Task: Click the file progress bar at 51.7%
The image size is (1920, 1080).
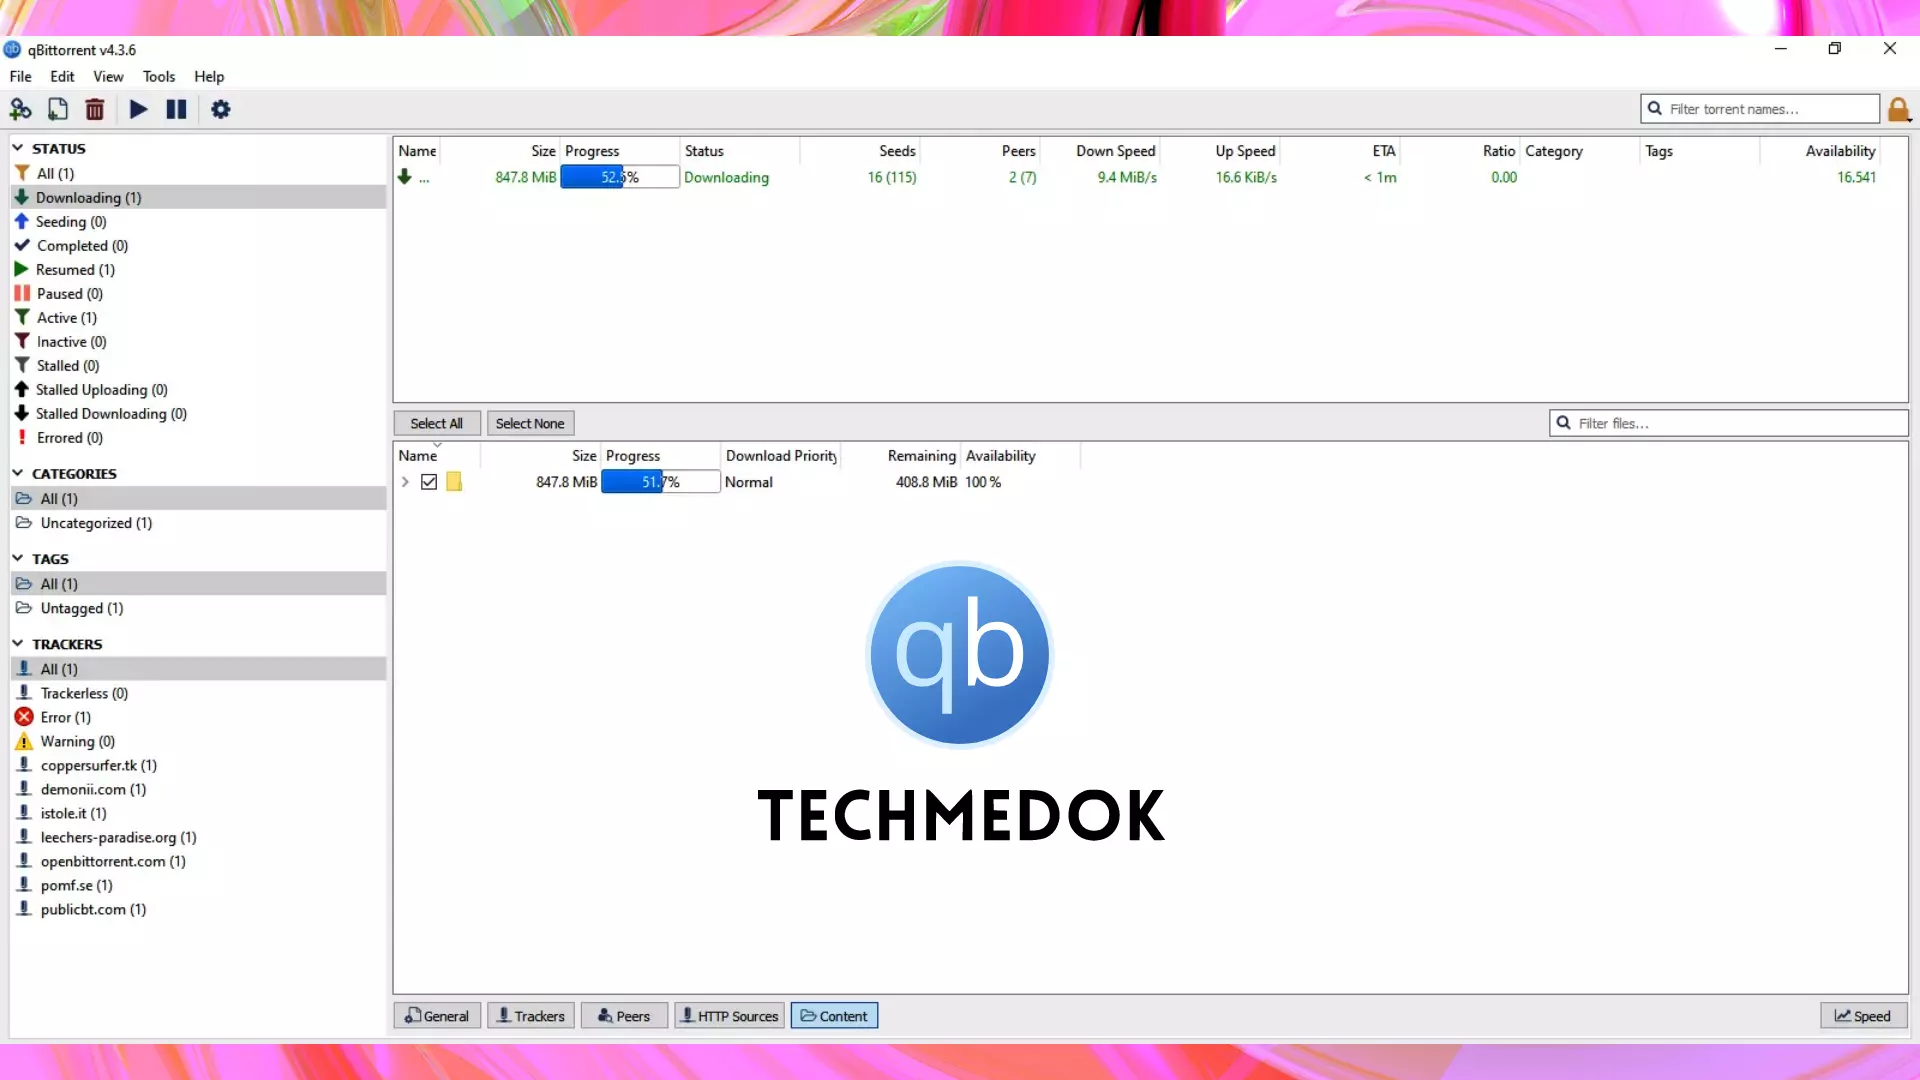Action: point(660,482)
